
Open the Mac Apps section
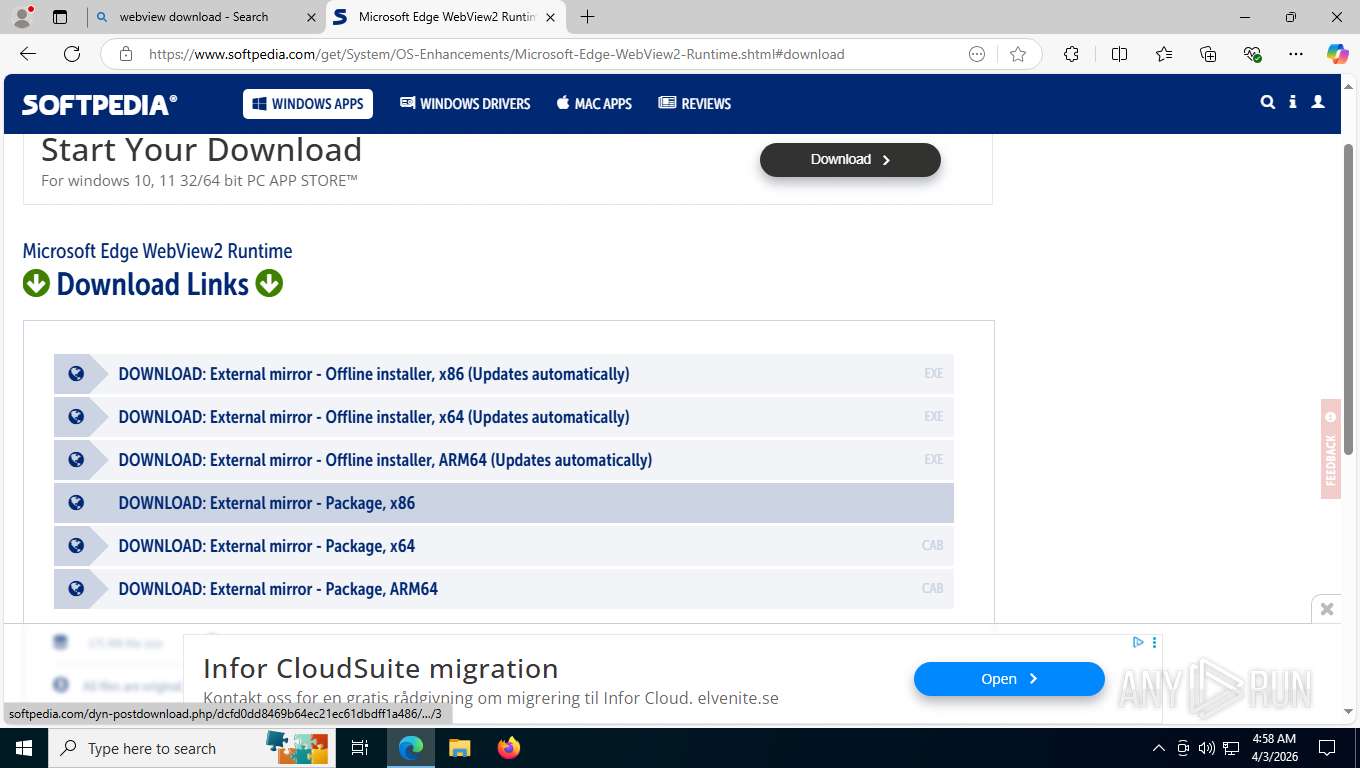coord(595,104)
